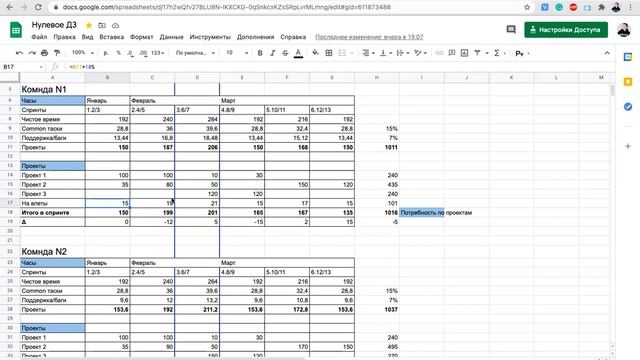The image size is (640, 360).
Task: Open the font size 10 dropdown
Action: 237,53
